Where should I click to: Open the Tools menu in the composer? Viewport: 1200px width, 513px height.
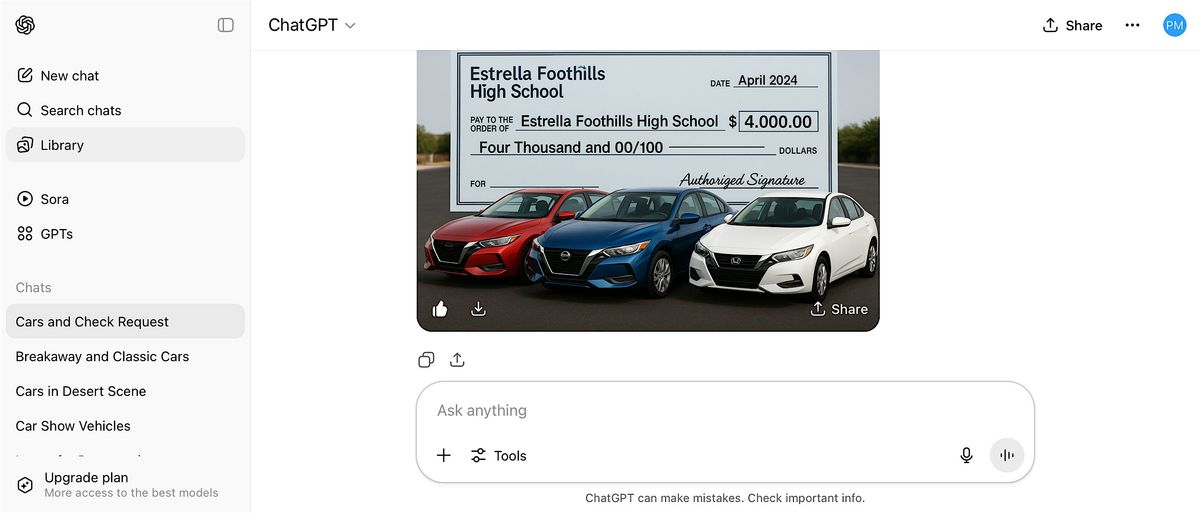pos(498,455)
